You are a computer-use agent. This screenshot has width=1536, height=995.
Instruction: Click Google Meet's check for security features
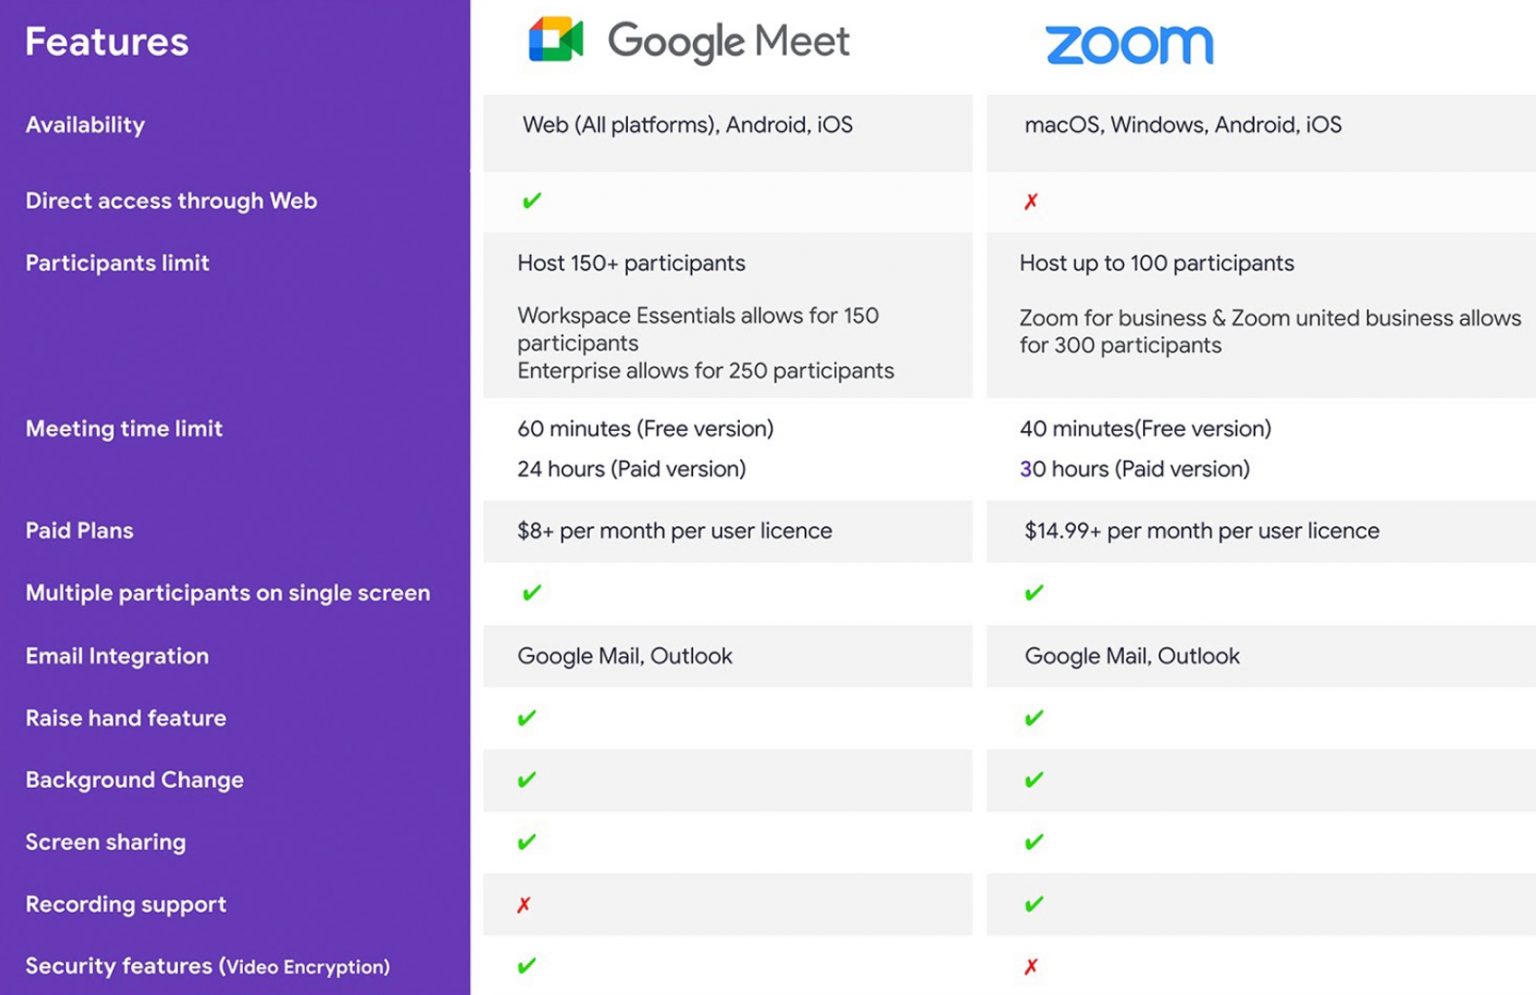[x=527, y=966]
